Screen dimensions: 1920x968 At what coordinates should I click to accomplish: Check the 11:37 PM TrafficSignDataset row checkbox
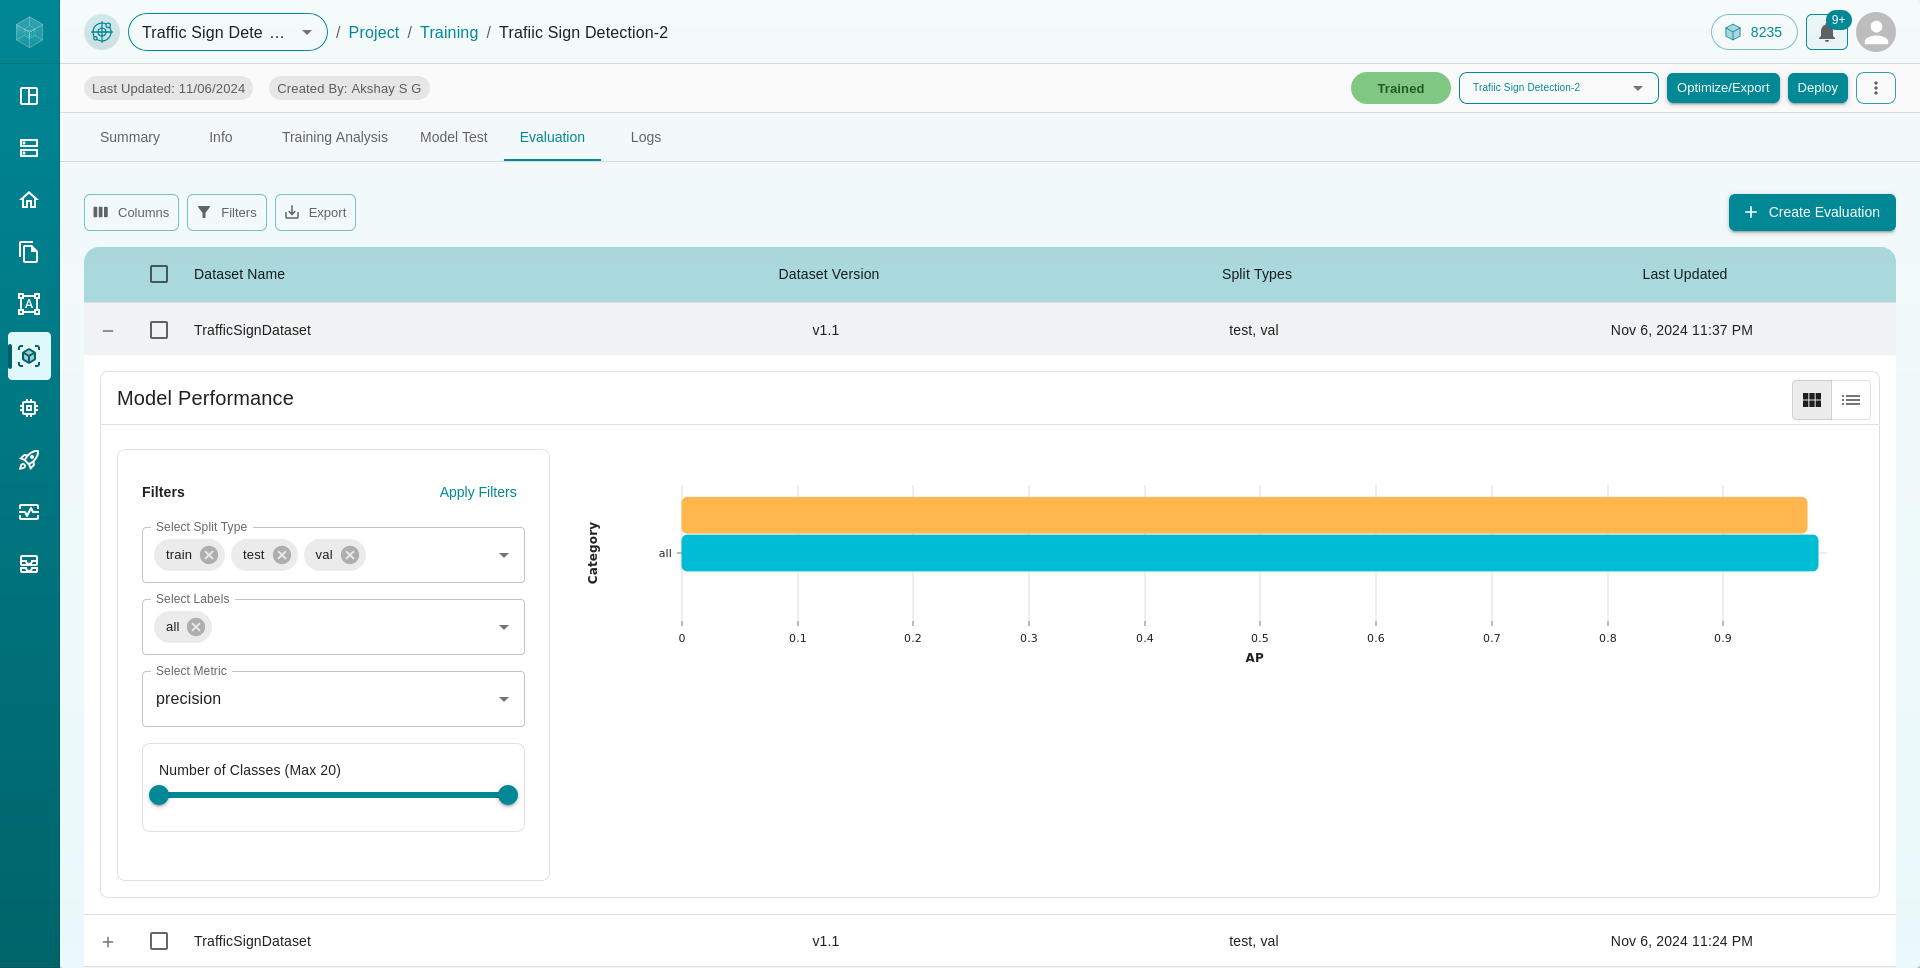coord(159,330)
